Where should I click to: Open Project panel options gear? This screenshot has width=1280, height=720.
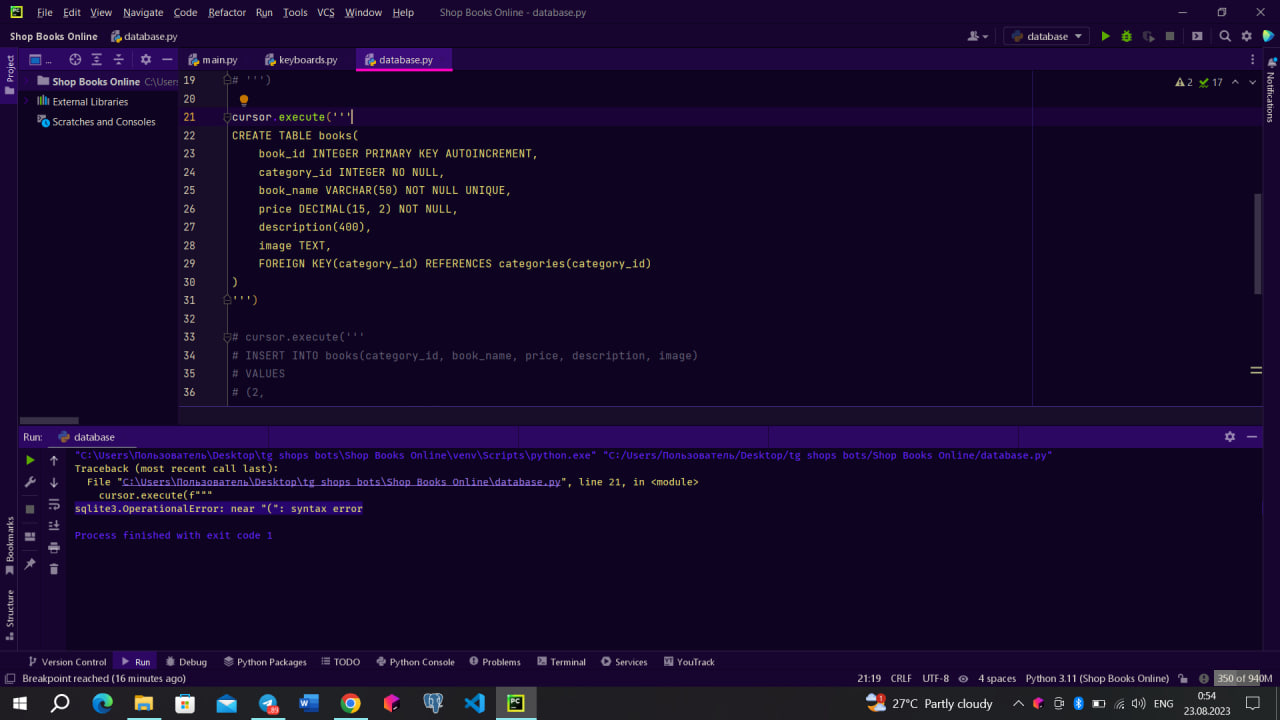pyautogui.click(x=146, y=60)
